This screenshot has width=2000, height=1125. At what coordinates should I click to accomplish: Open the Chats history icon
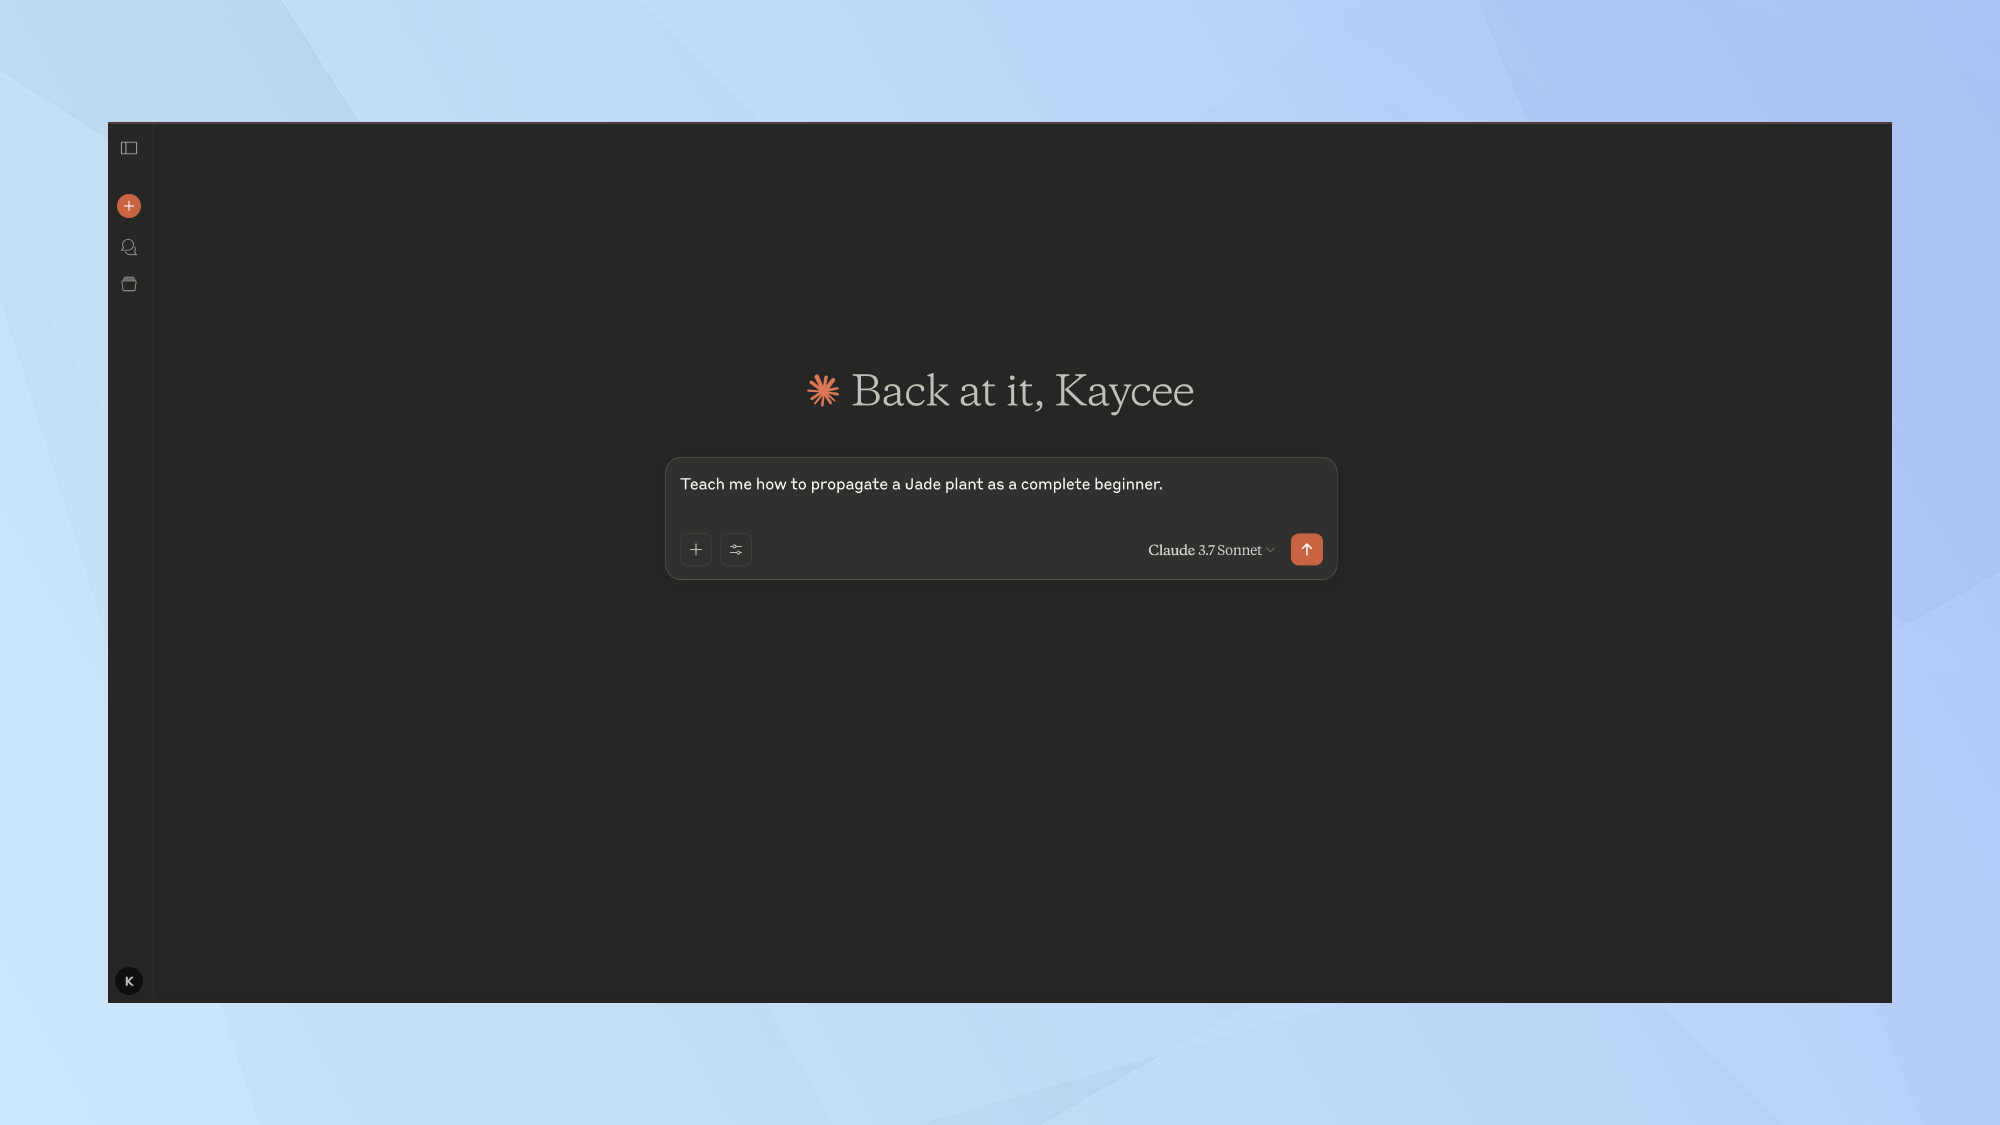click(129, 247)
